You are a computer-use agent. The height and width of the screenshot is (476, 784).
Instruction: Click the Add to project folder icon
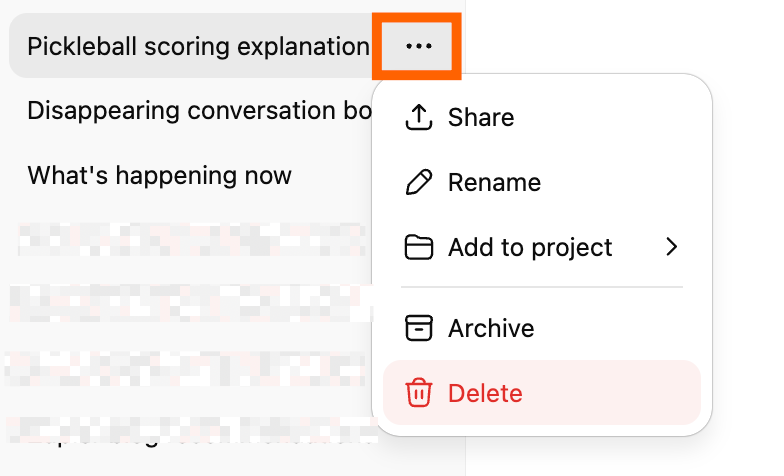click(x=418, y=247)
